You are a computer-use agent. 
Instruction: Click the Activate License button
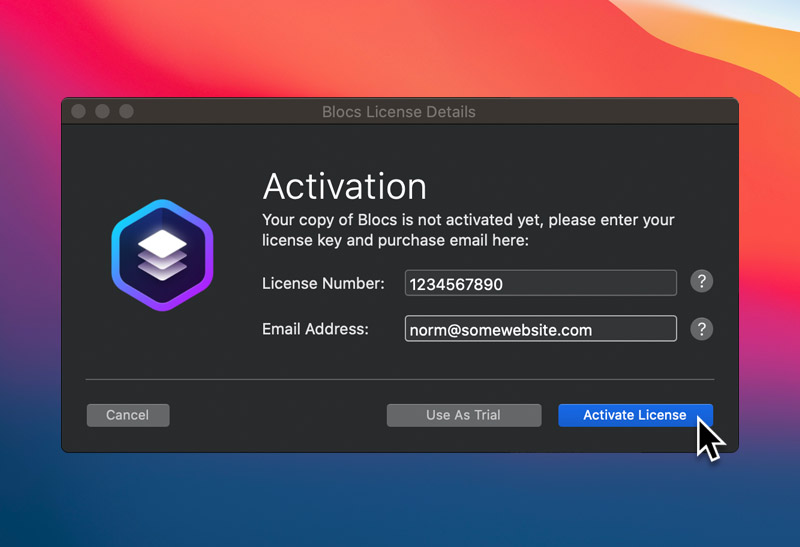click(x=635, y=415)
